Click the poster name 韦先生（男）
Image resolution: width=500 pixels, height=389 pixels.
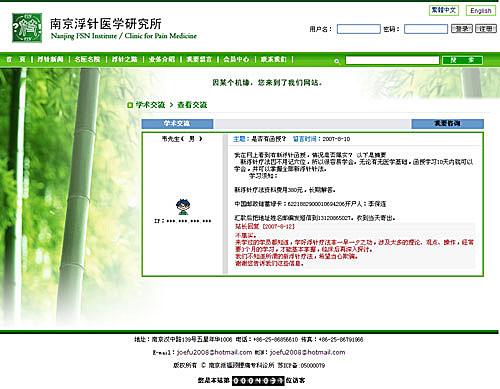182,139
